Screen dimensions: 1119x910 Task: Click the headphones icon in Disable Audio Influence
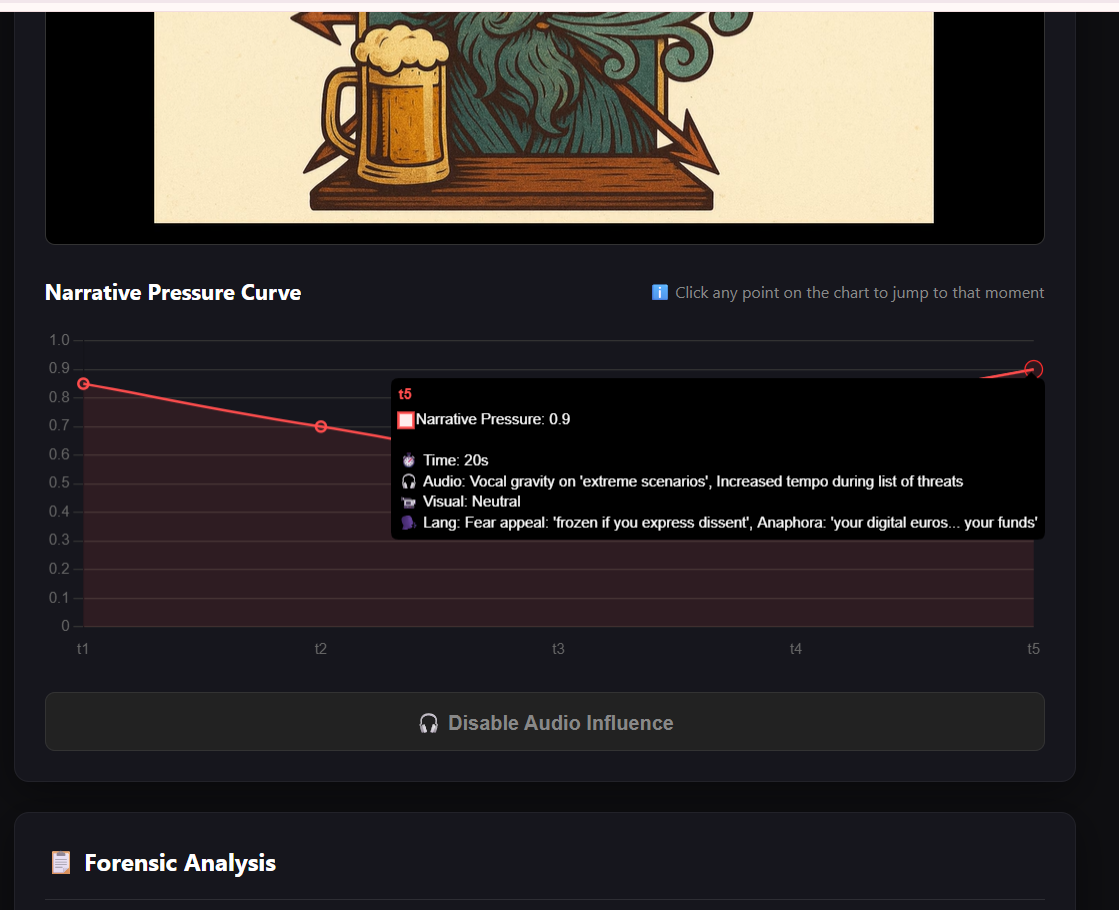coord(428,723)
